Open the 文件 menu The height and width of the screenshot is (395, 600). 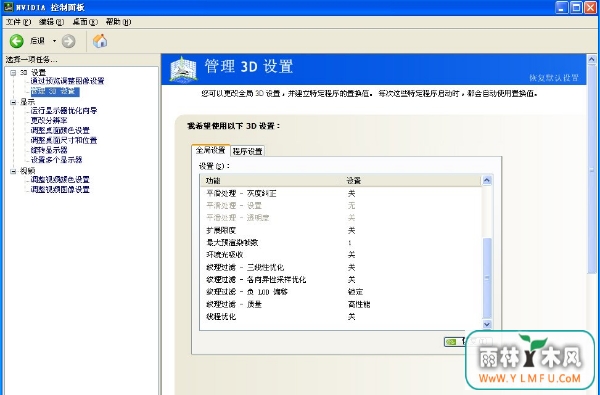18,22
